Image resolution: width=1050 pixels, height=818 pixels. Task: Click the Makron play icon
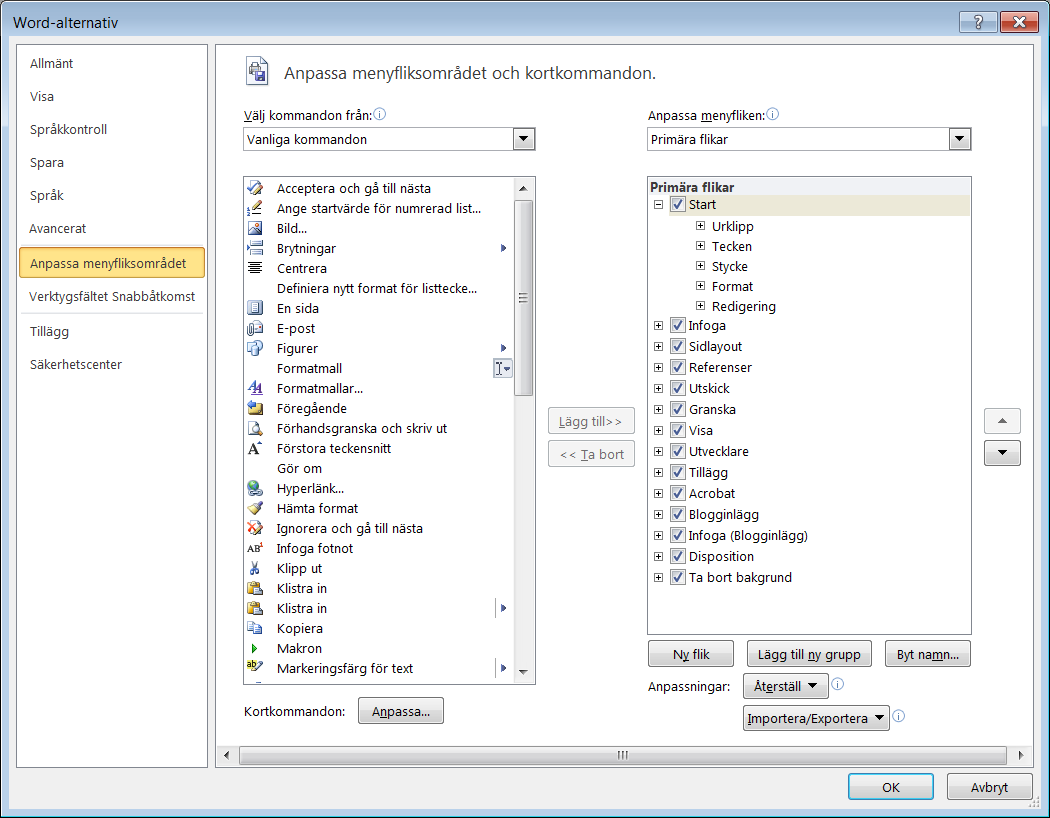[255, 648]
